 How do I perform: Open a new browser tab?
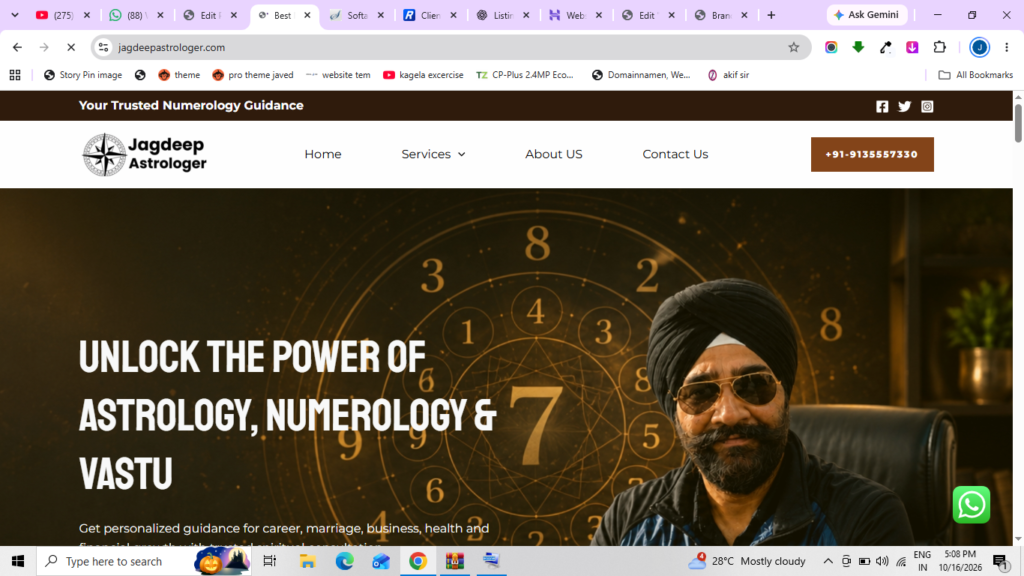[x=771, y=15]
